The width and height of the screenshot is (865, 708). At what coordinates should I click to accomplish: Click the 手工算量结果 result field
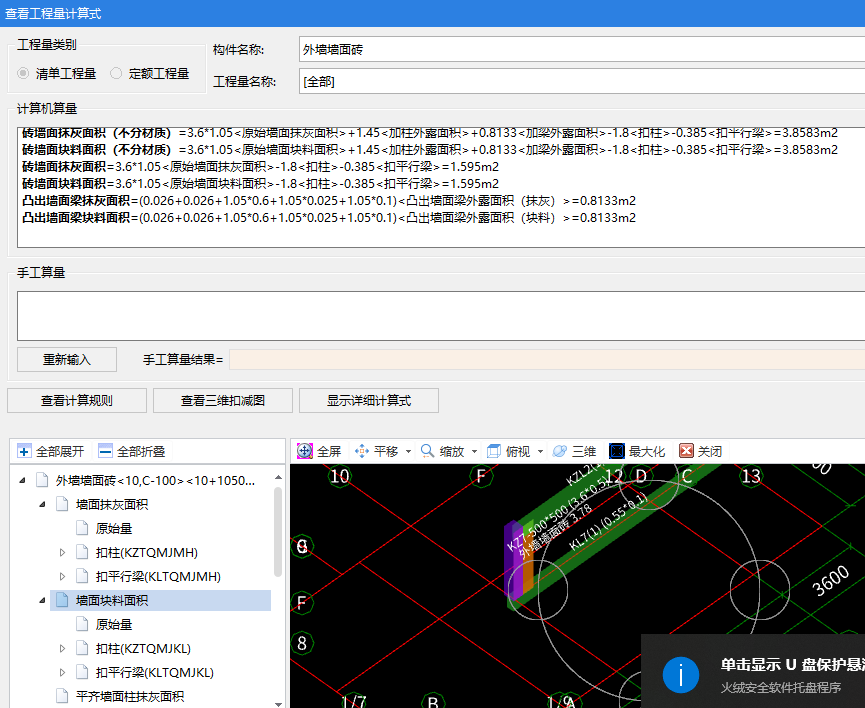coord(547,359)
